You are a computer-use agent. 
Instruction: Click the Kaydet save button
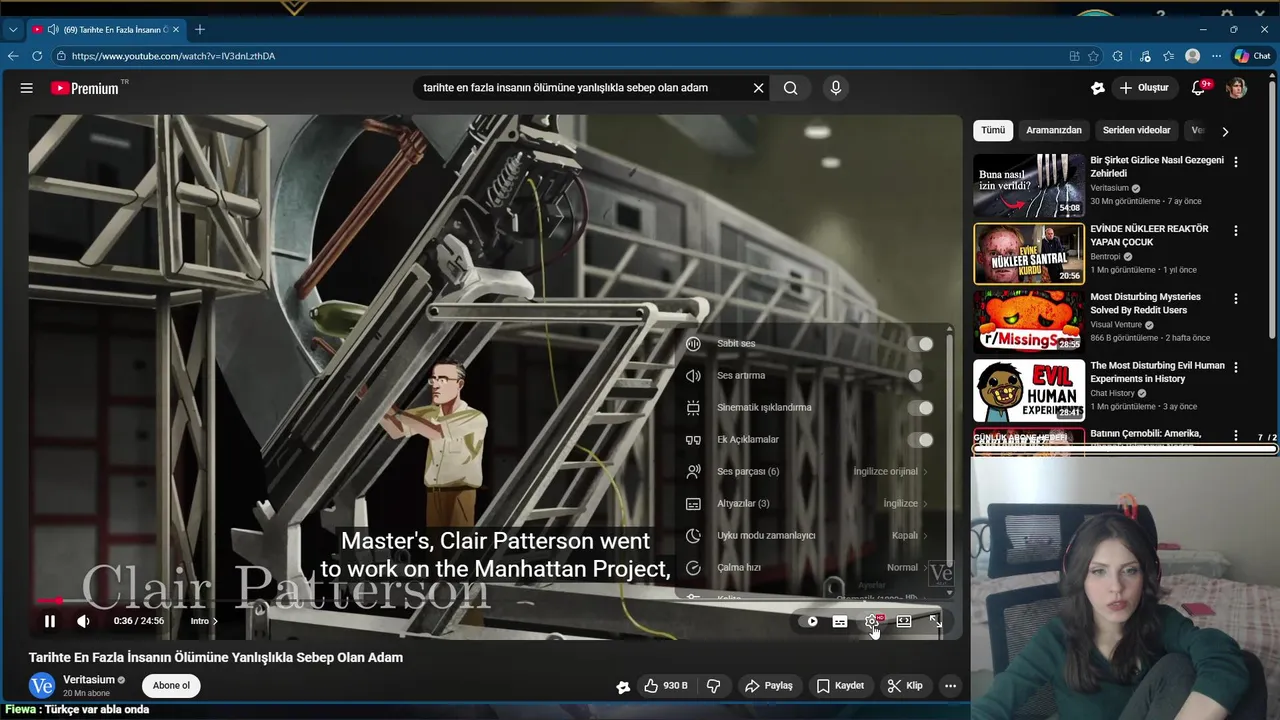840,686
